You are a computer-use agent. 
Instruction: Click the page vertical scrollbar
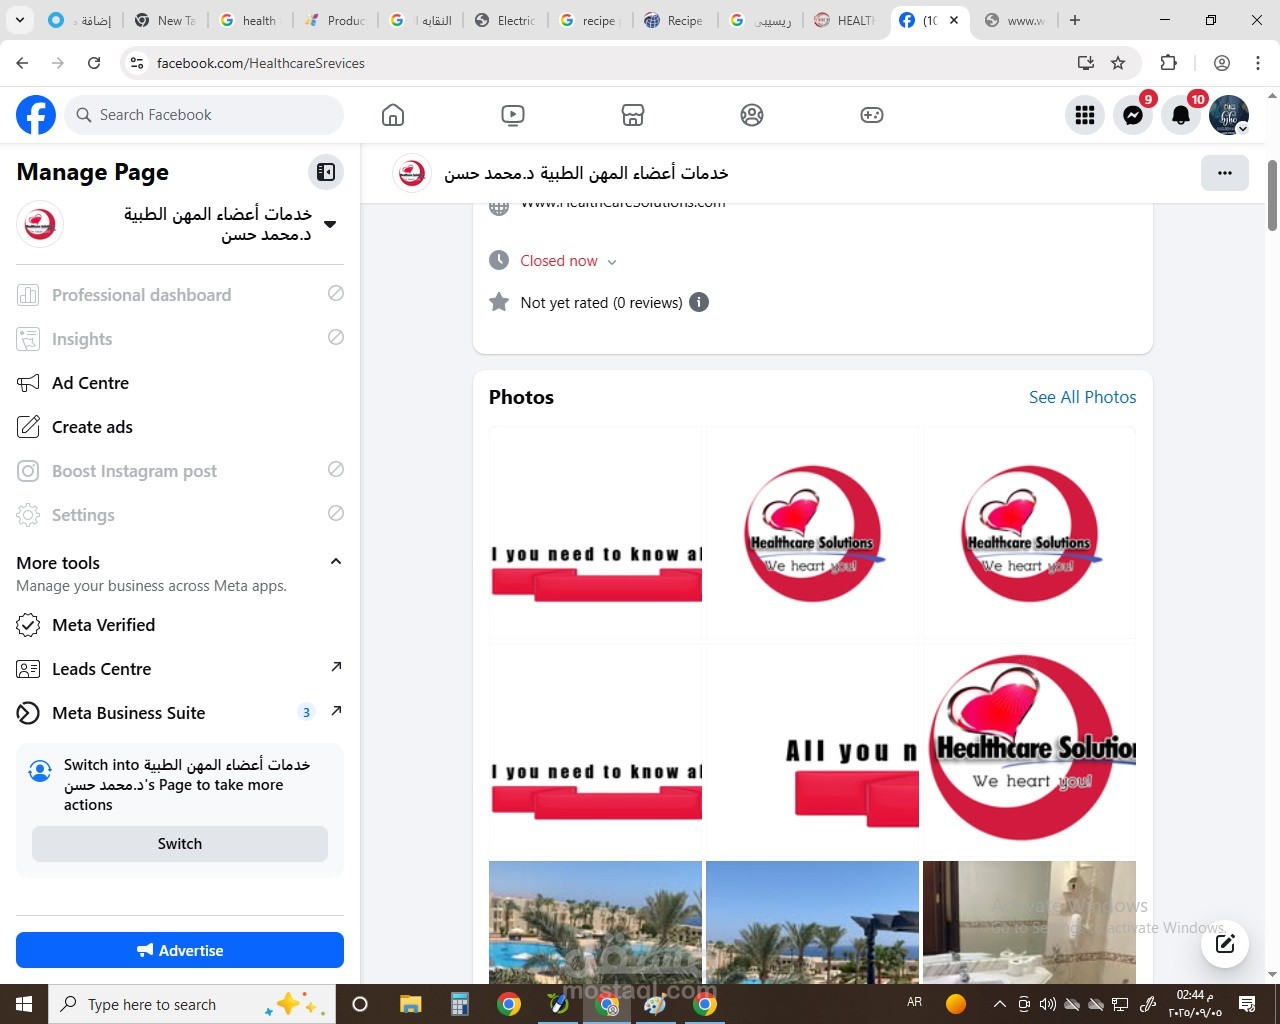point(1272,196)
